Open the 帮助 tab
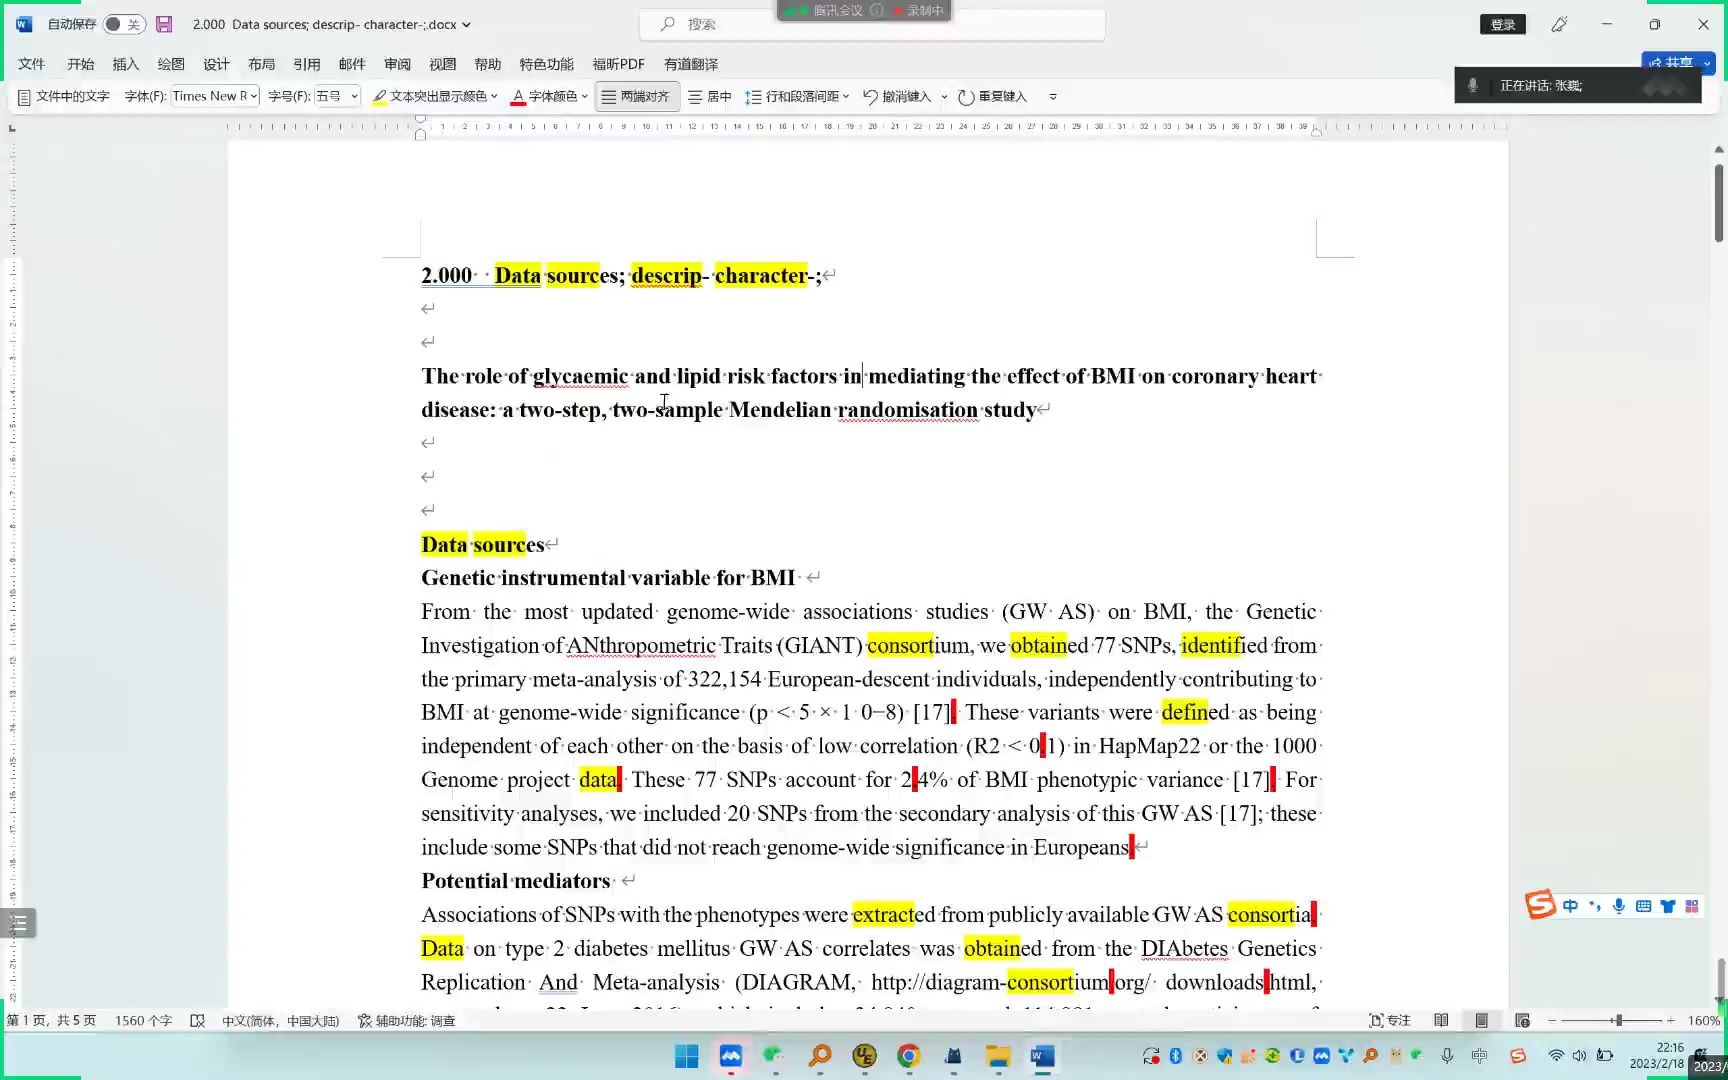This screenshot has height=1080, width=1728. [x=487, y=64]
